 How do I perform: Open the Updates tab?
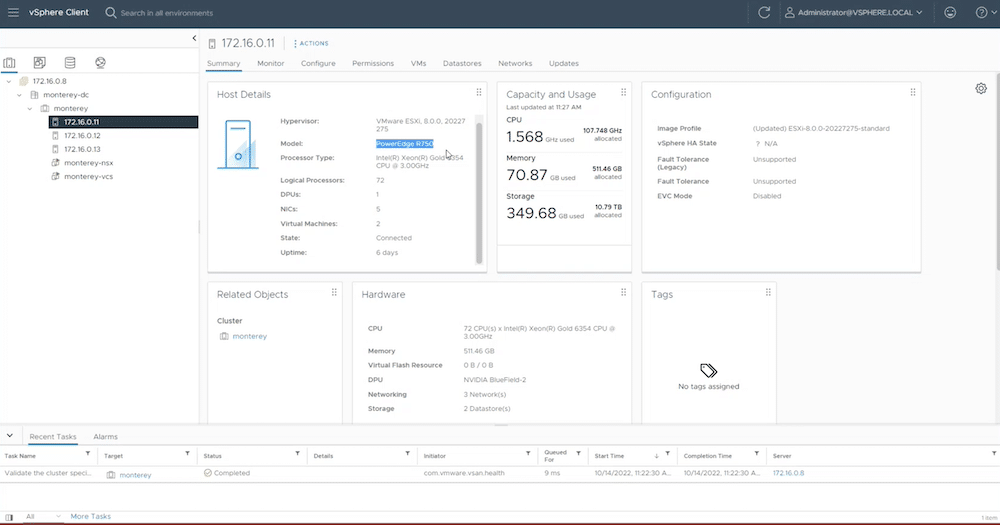coord(564,63)
